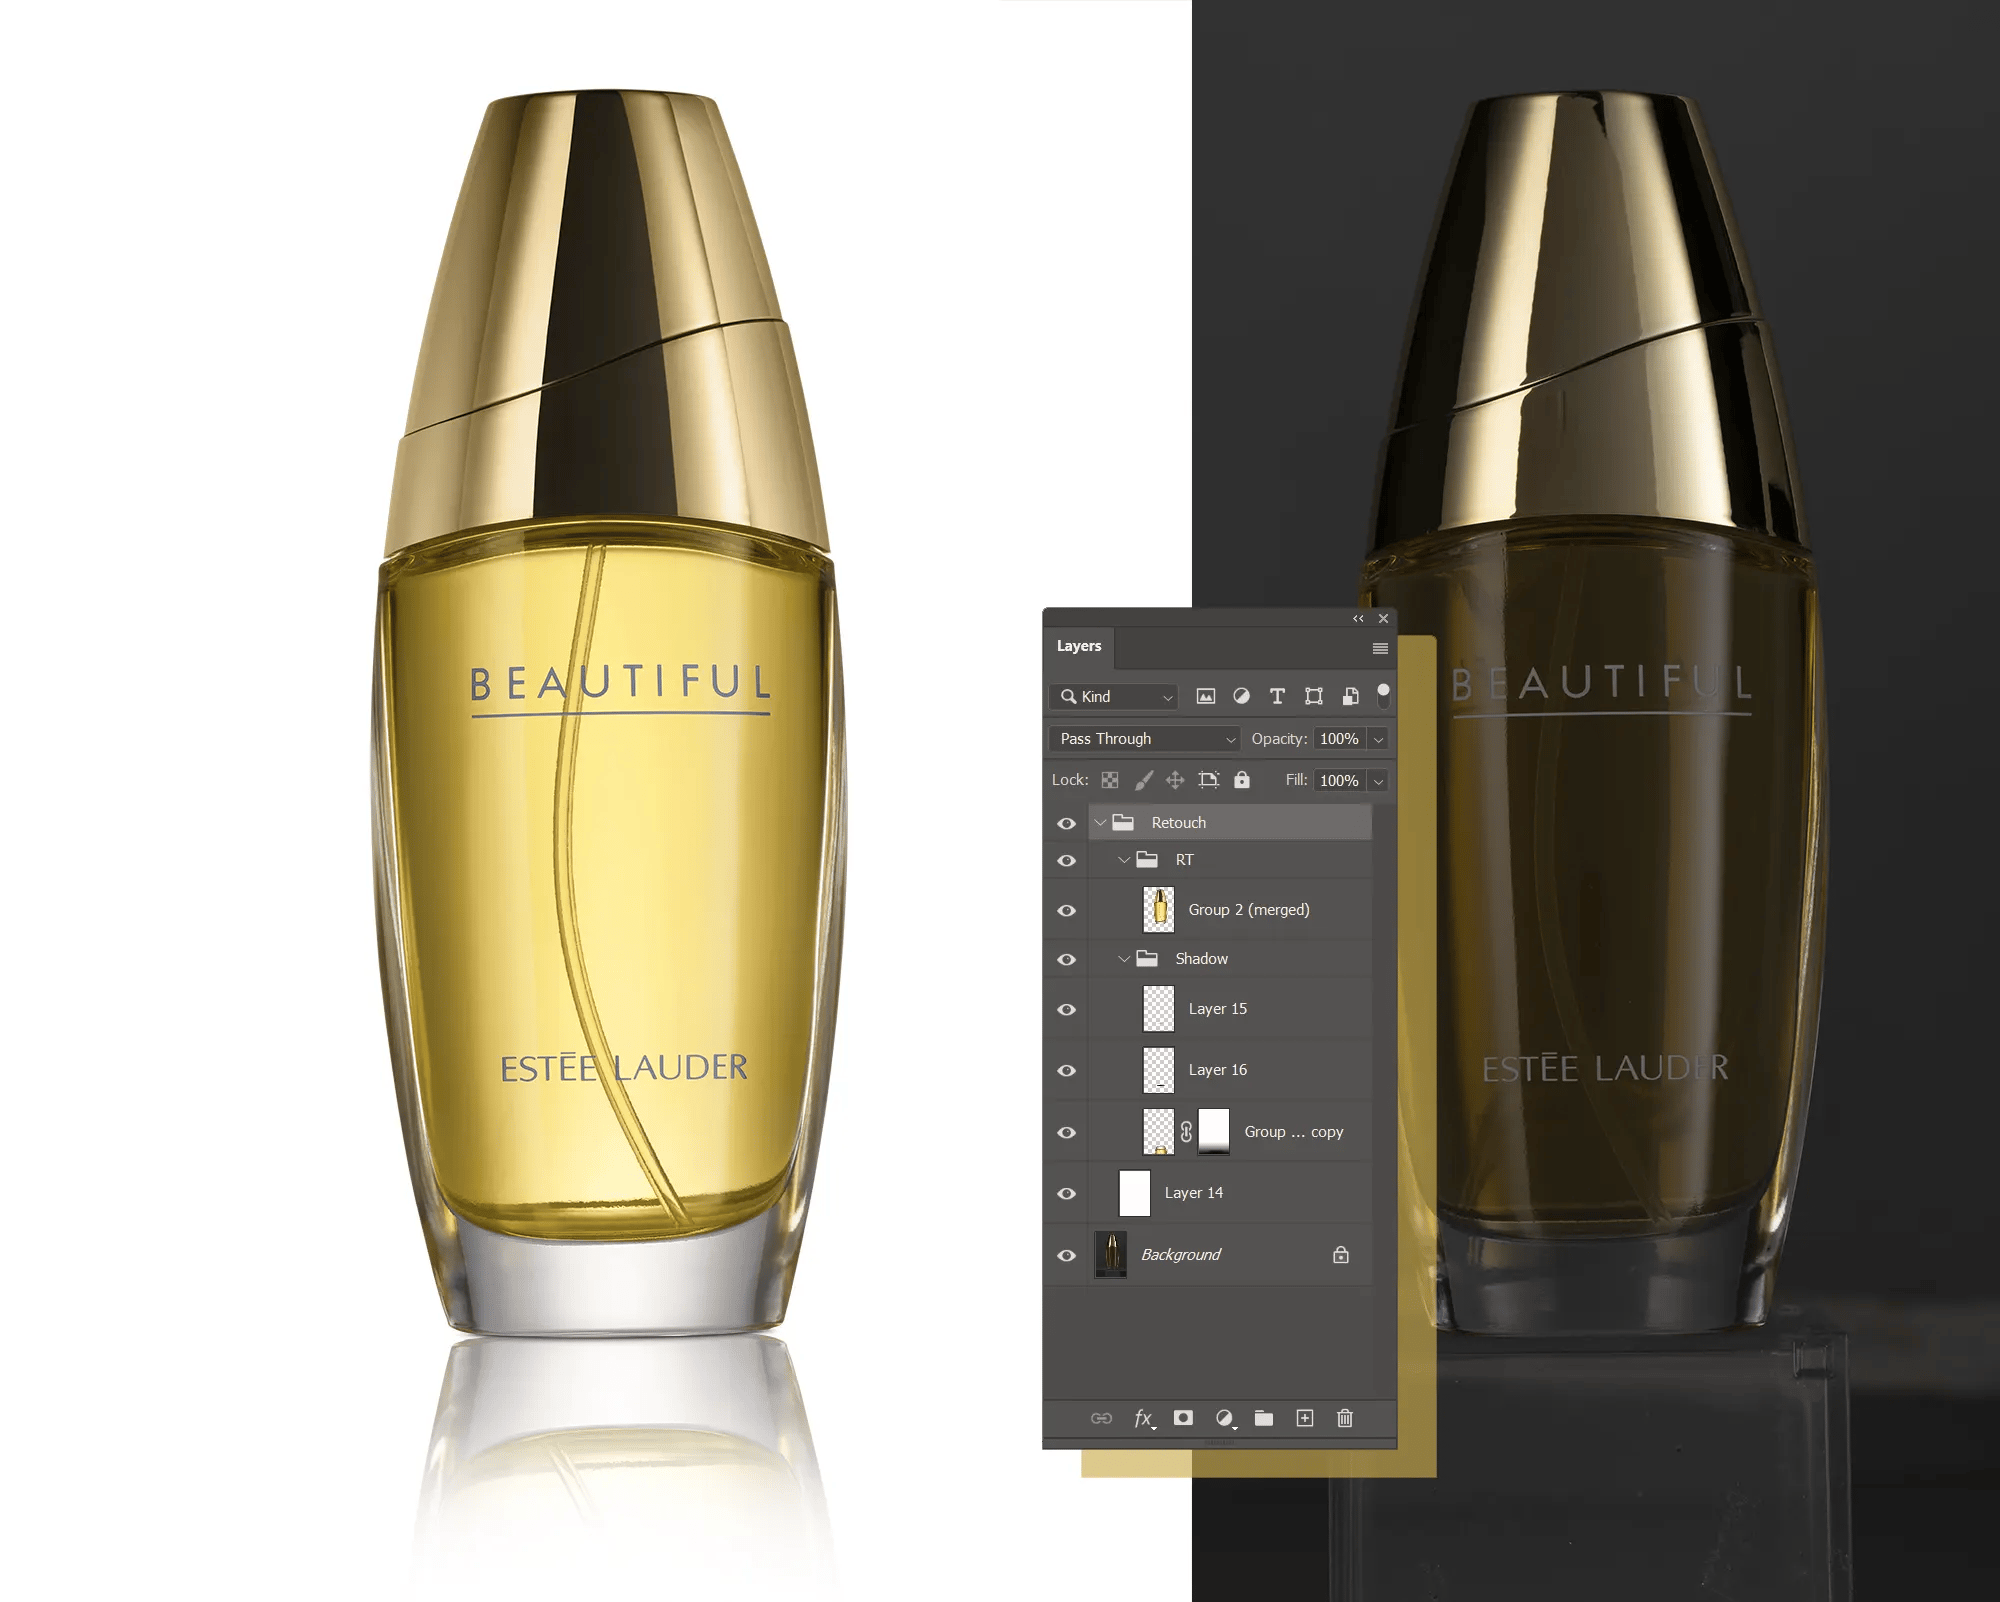Open Layers panel flyout menu
This screenshot has height=1602, width=2000.
pos(1380,648)
